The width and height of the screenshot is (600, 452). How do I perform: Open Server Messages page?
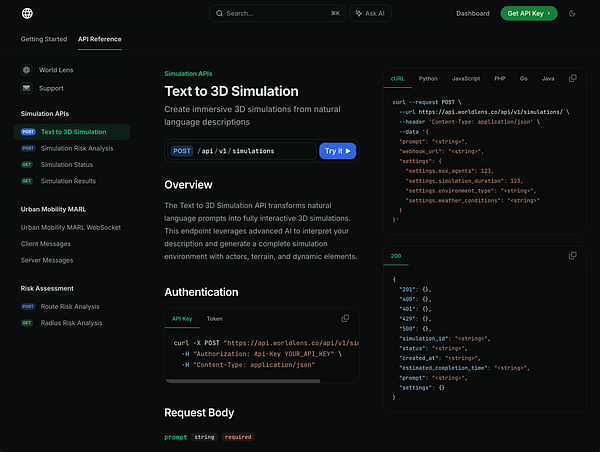(x=47, y=260)
